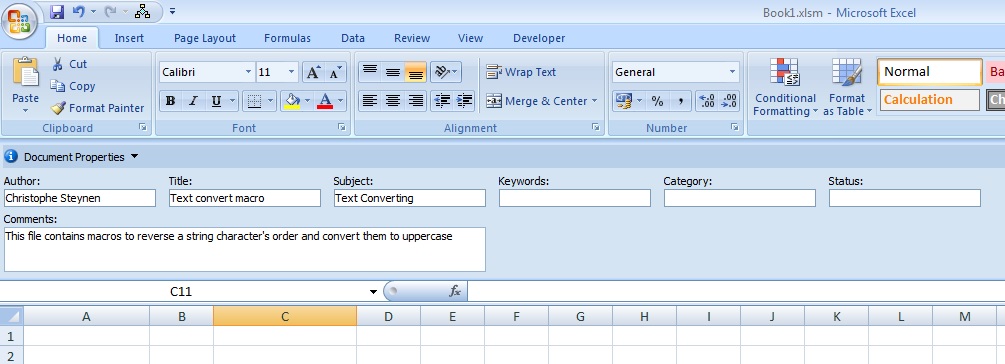Screen dimensions: 1005x364
Task: Switch to the Formulas ribbon tab
Action: (x=287, y=38)
